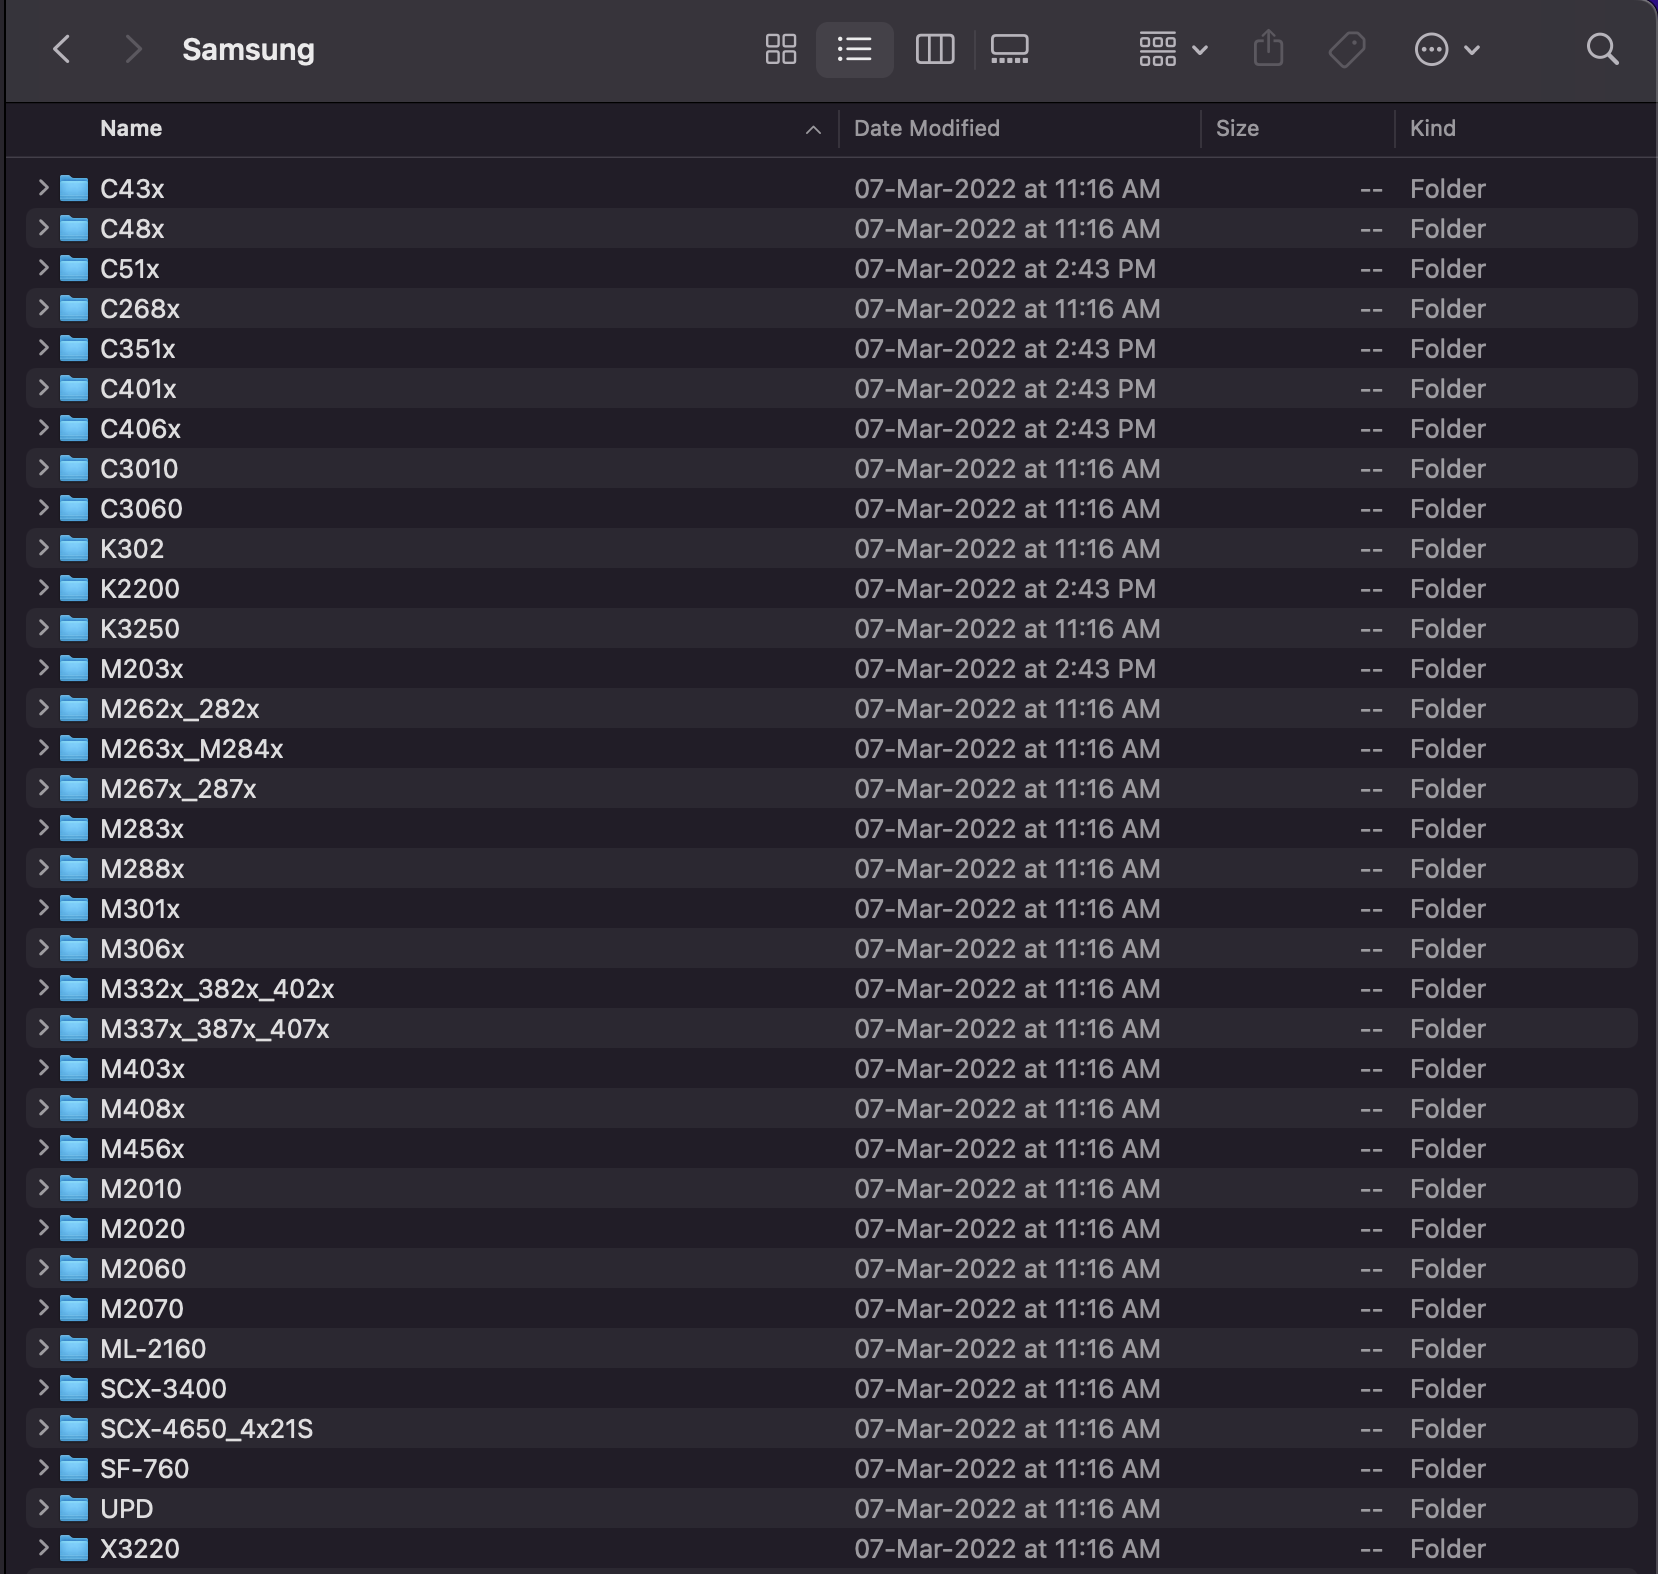Click the C51x date modified cell

(x=1005, y=269)
